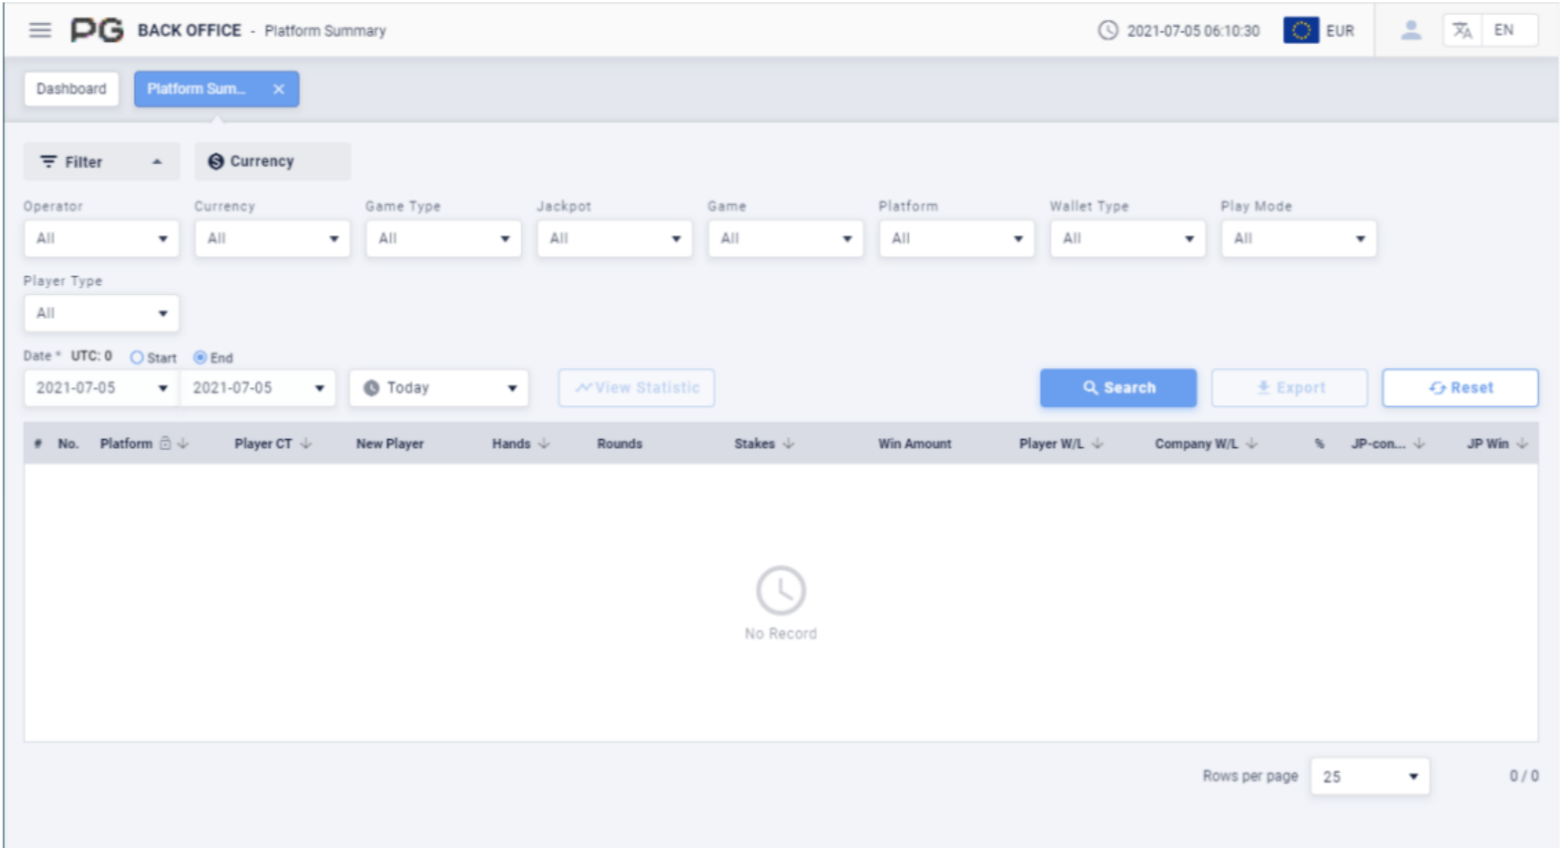Click the Search button
Viewport: 1560px width, 848px height.
1118,388
